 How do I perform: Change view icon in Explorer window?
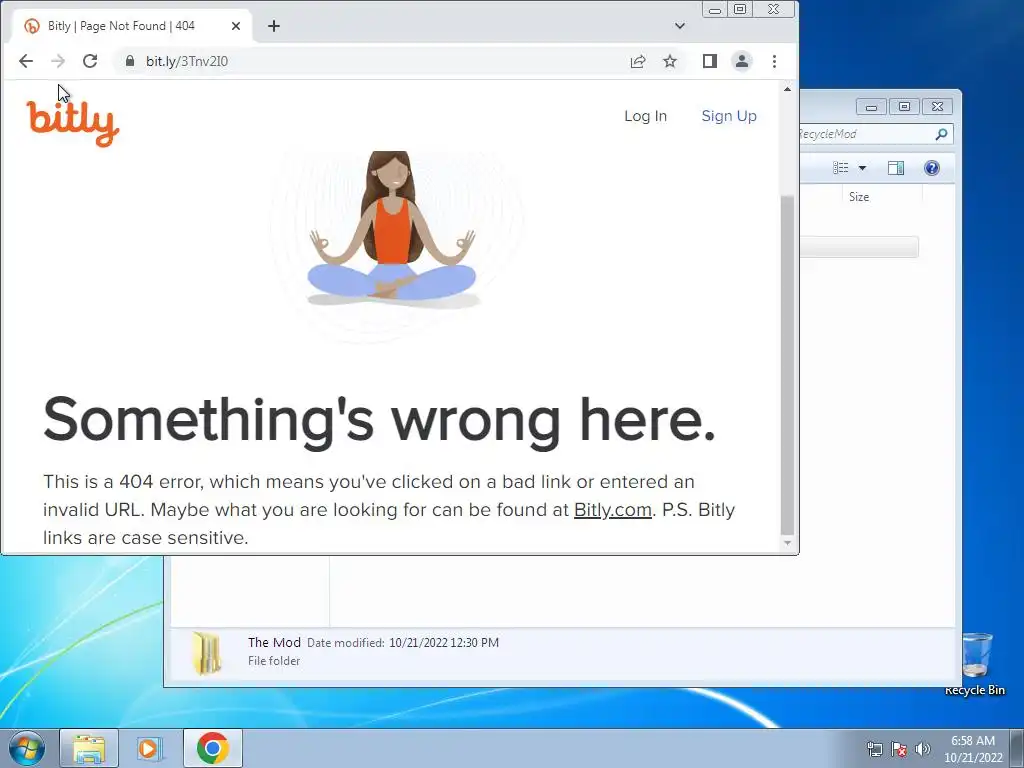pyautogui.click(x=840, y=168)
